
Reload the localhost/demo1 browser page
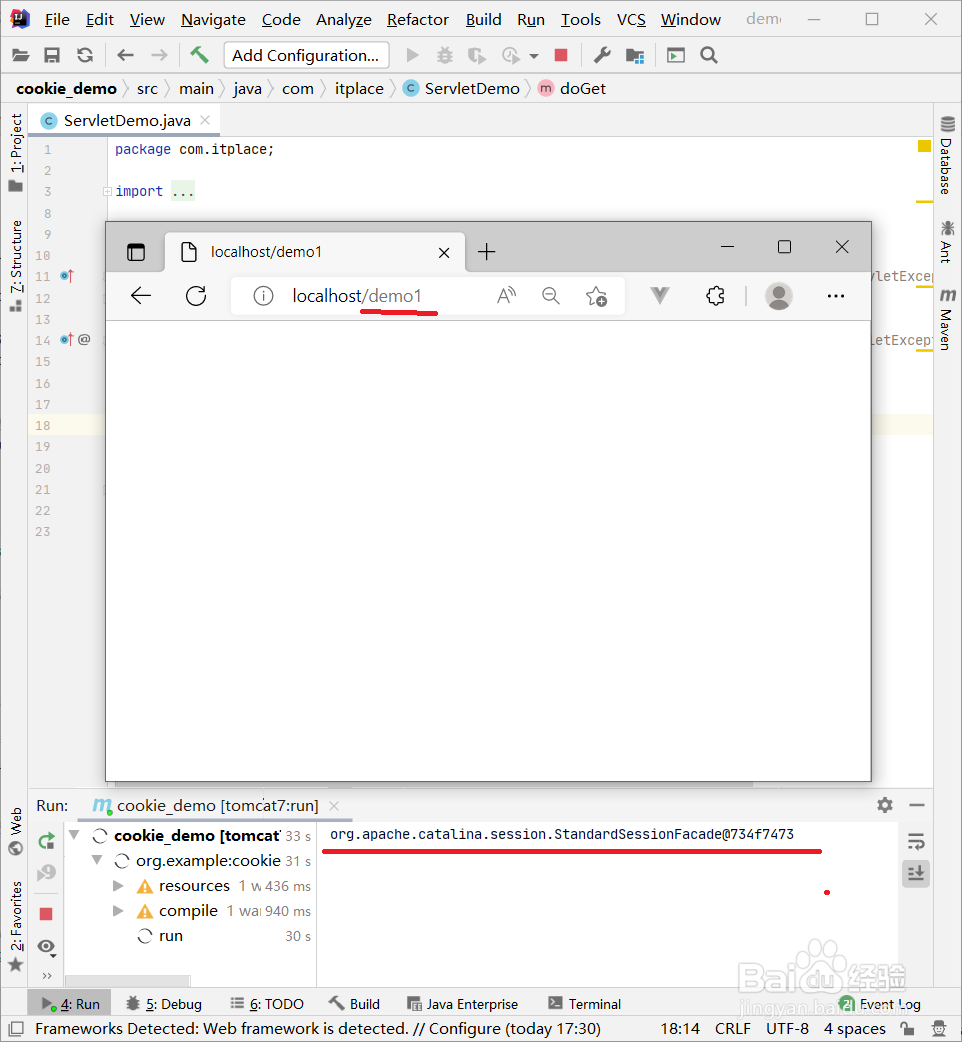point(196,296)
